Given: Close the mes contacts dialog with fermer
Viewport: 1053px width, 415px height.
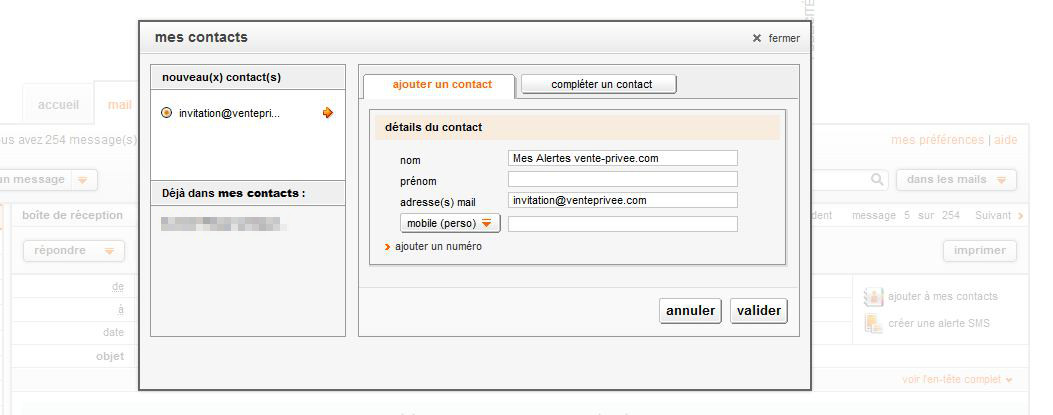Looking at the screenshot, I should 776,38.
